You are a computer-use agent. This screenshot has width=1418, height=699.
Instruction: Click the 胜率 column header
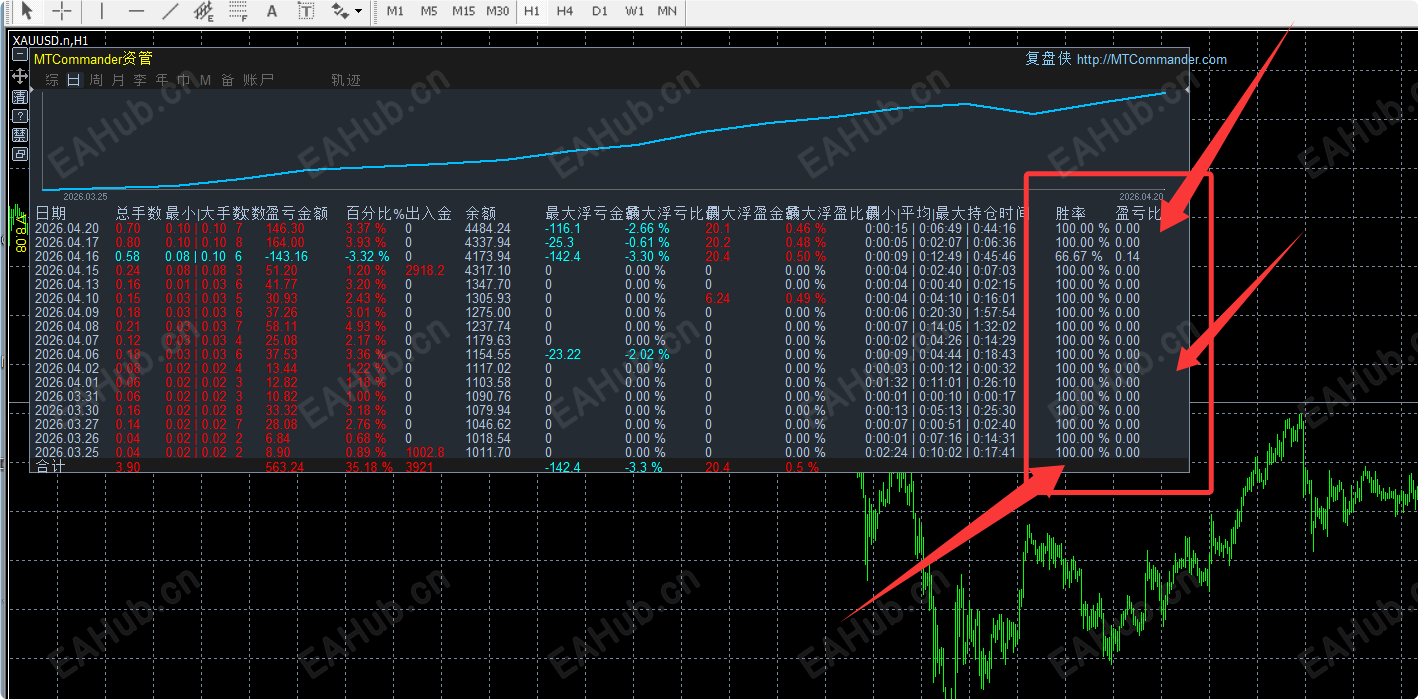pos(1071,213)
